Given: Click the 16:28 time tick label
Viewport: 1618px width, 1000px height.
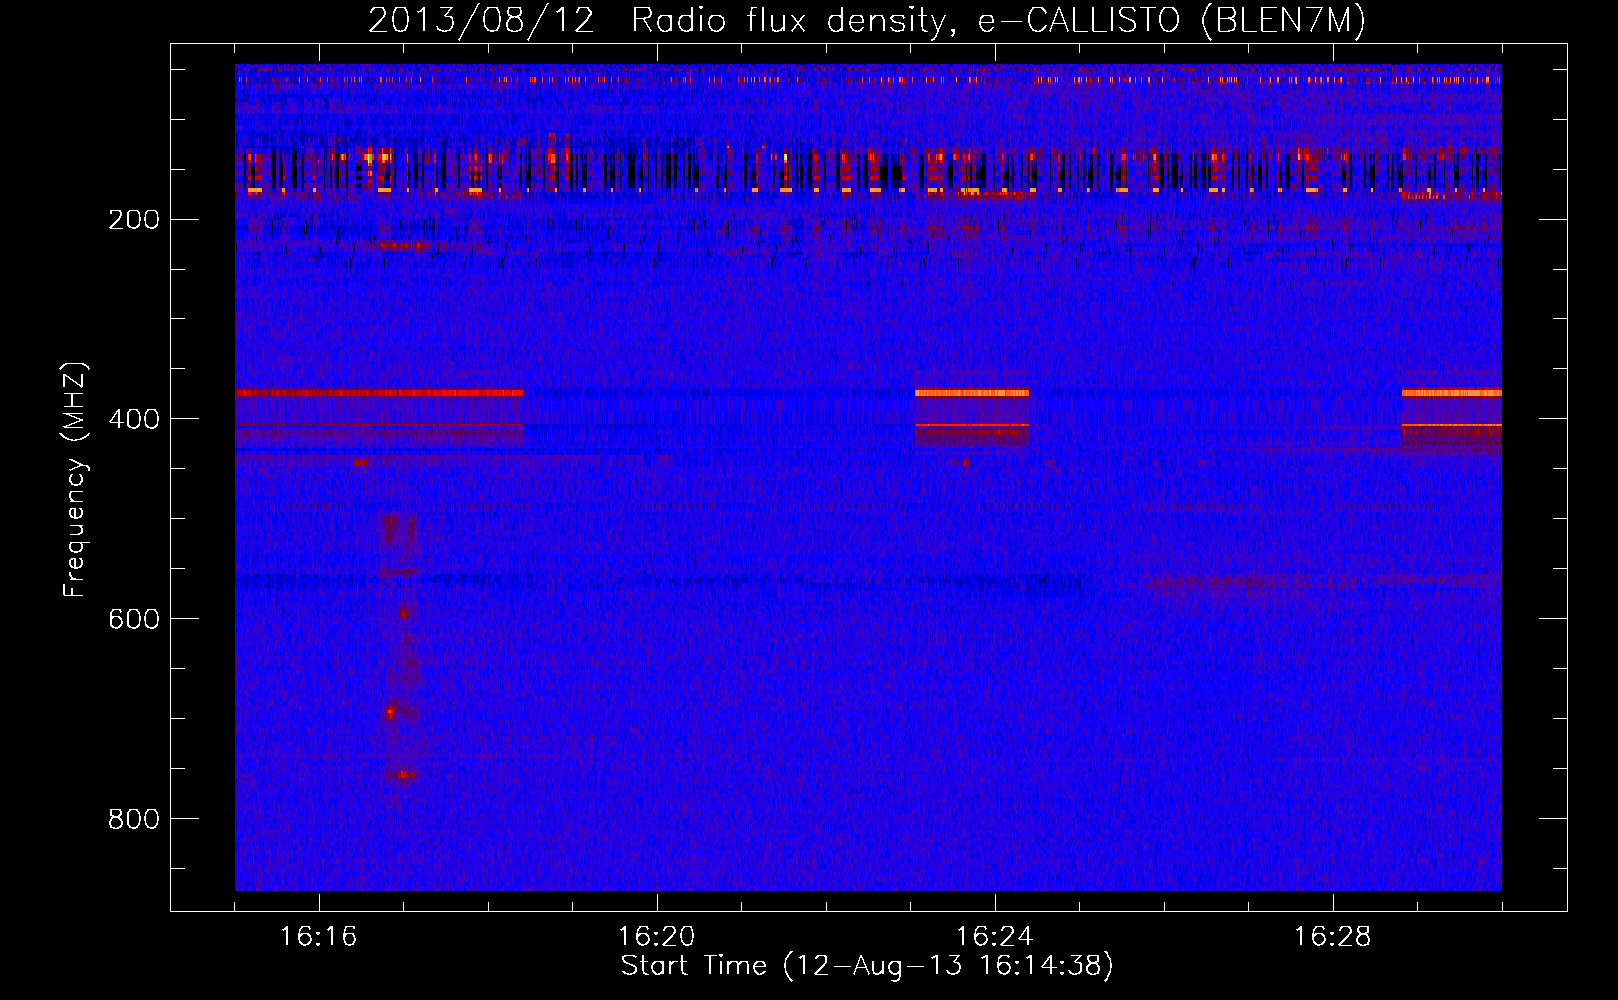Looking at the screenshot, I should point(1333,937).
